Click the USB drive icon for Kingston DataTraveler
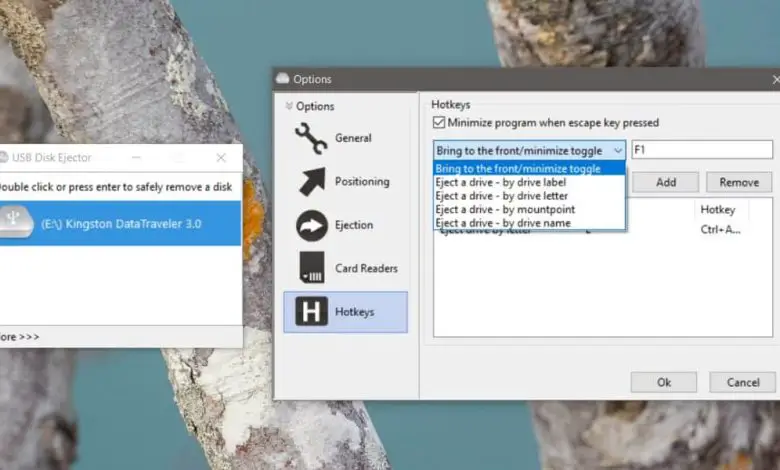 pyautogui.click(x=16, y=222)
